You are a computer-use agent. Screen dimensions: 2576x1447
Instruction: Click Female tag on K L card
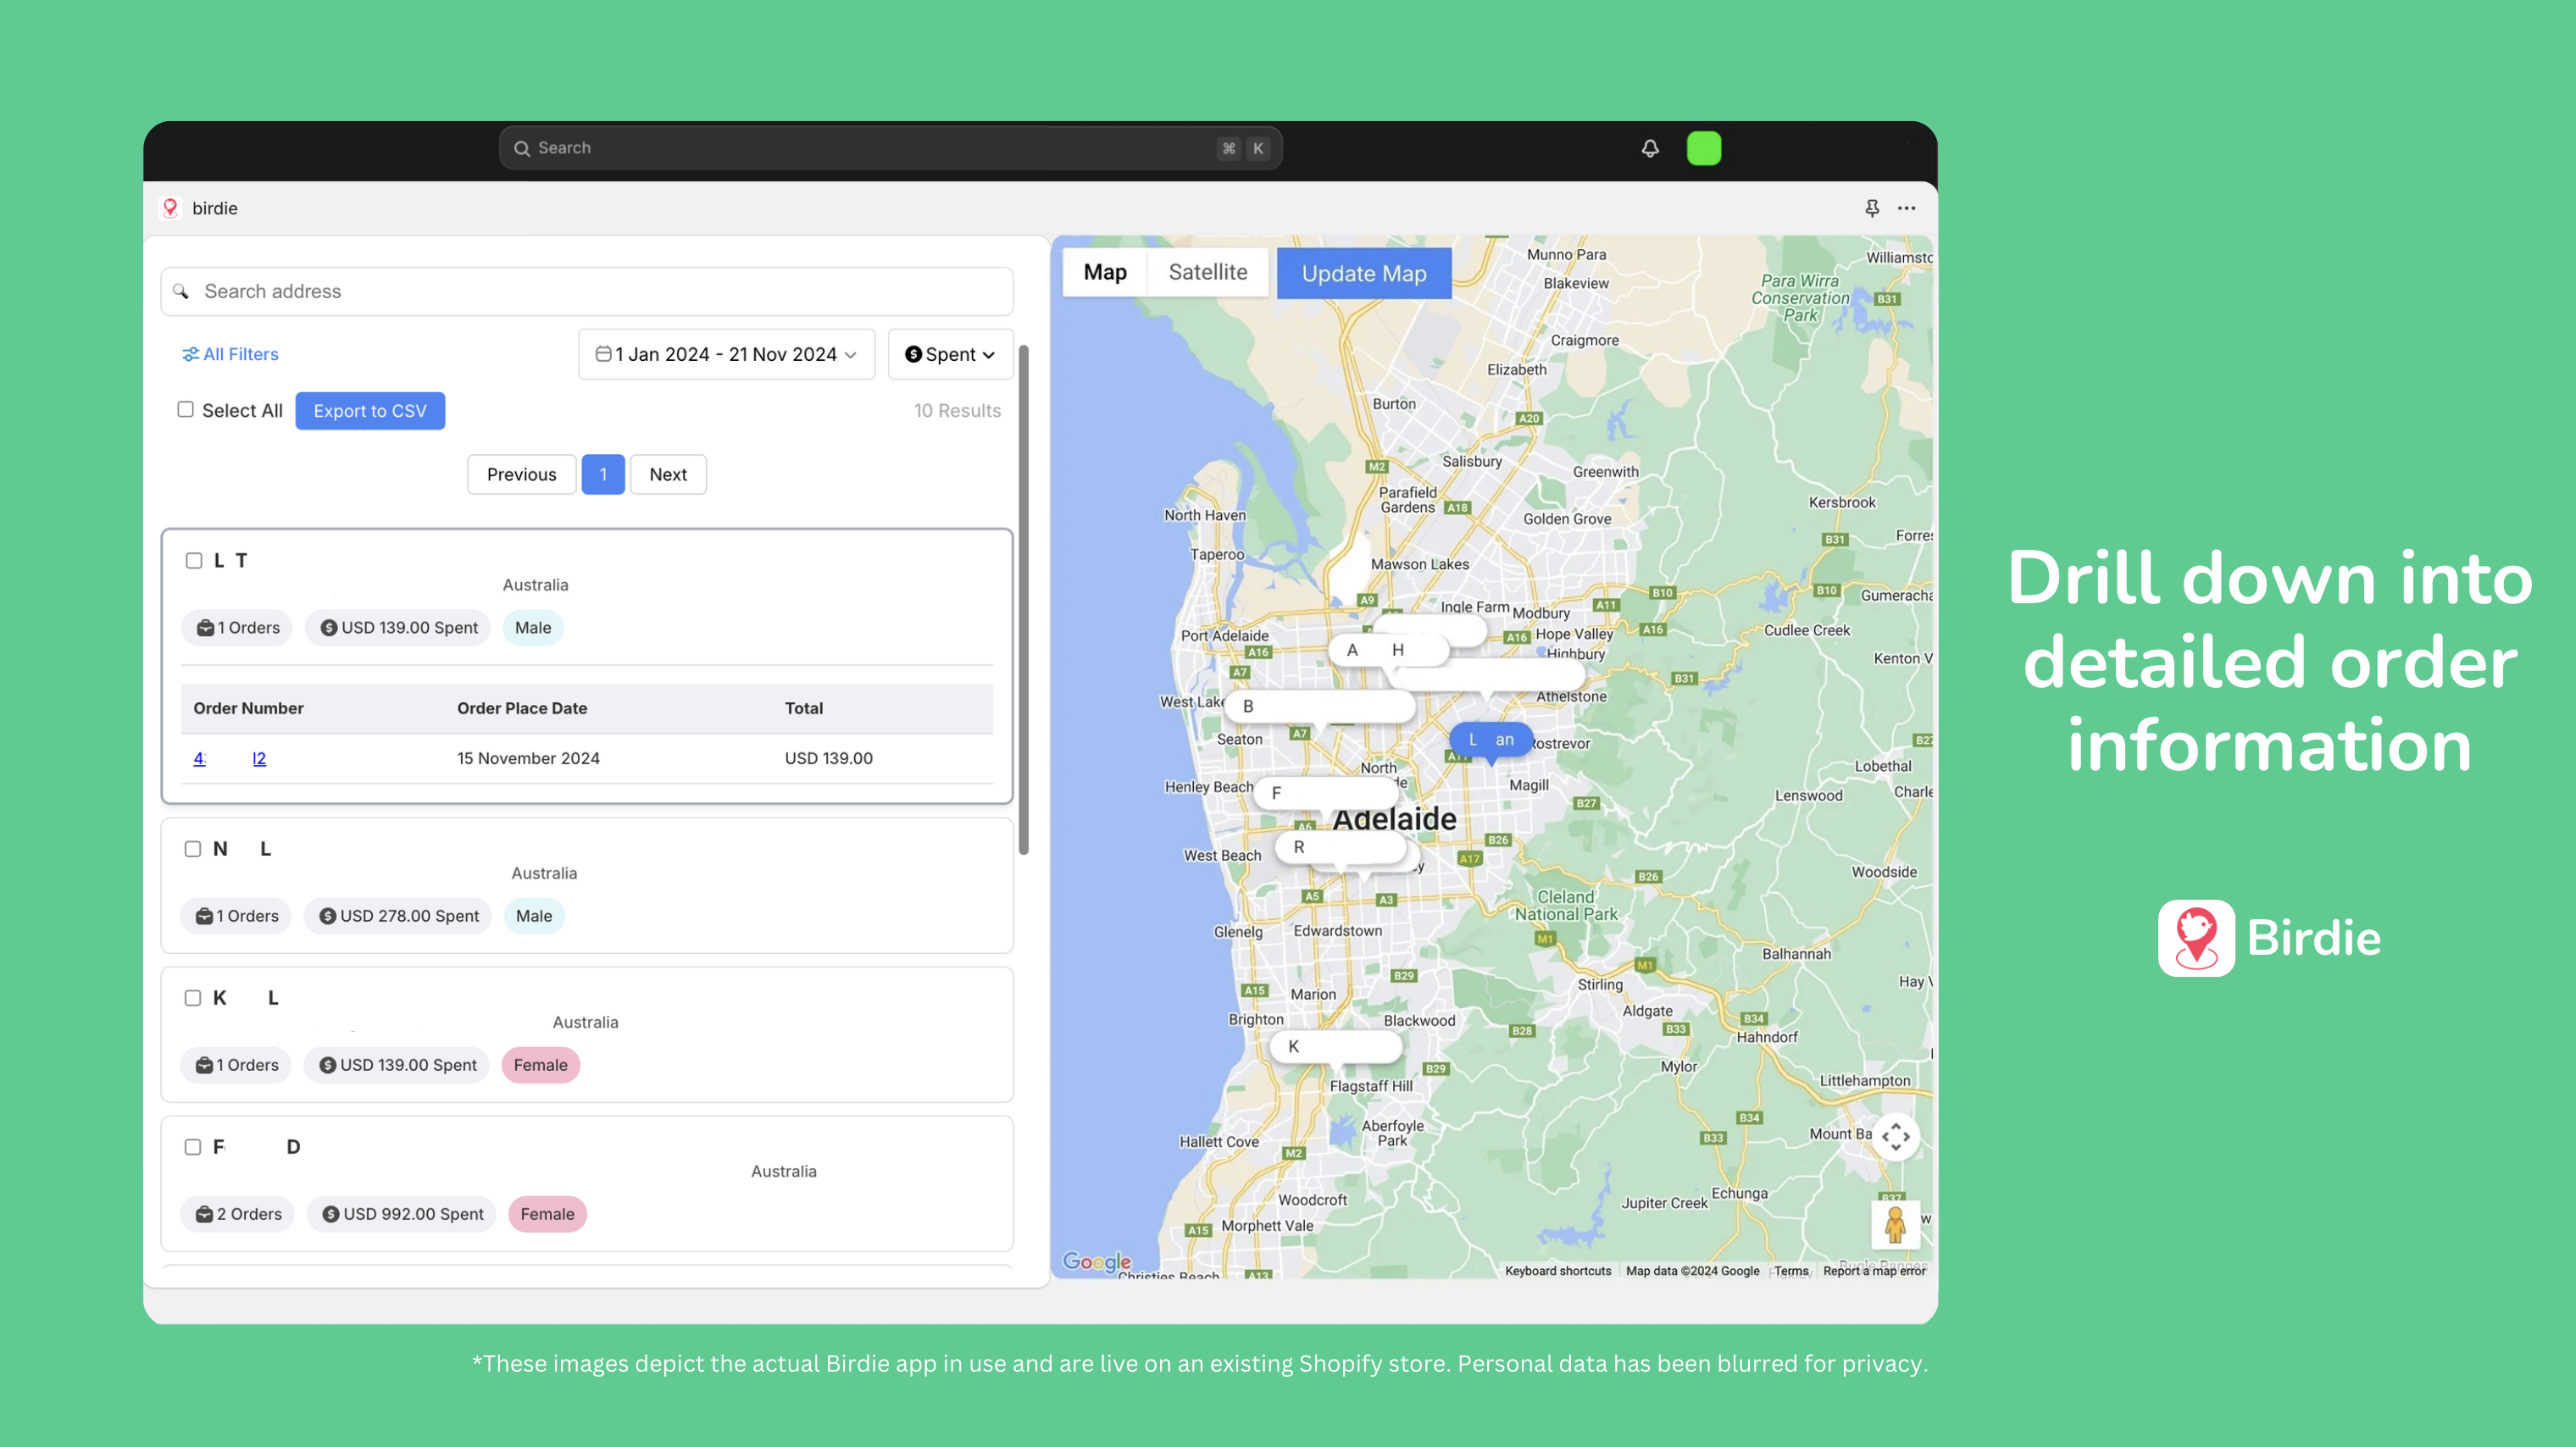[541, 1065]
